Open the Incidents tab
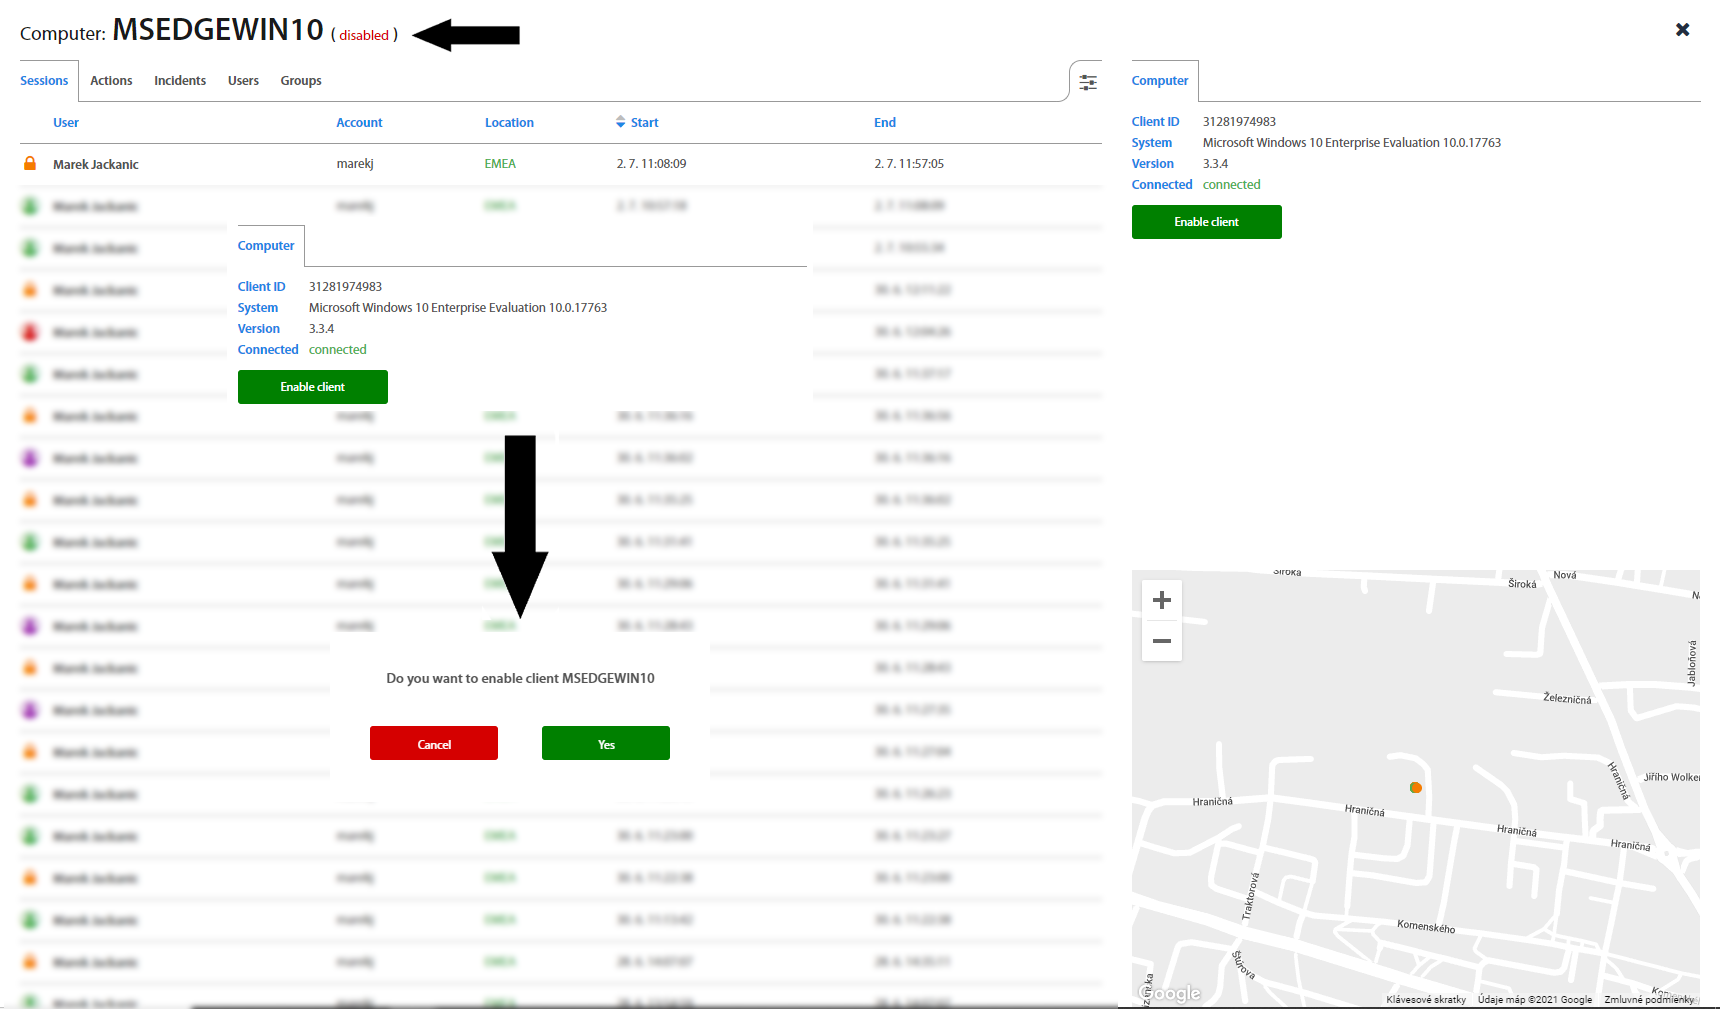This screenshot has width=1720, height=1009. (180, 81)
